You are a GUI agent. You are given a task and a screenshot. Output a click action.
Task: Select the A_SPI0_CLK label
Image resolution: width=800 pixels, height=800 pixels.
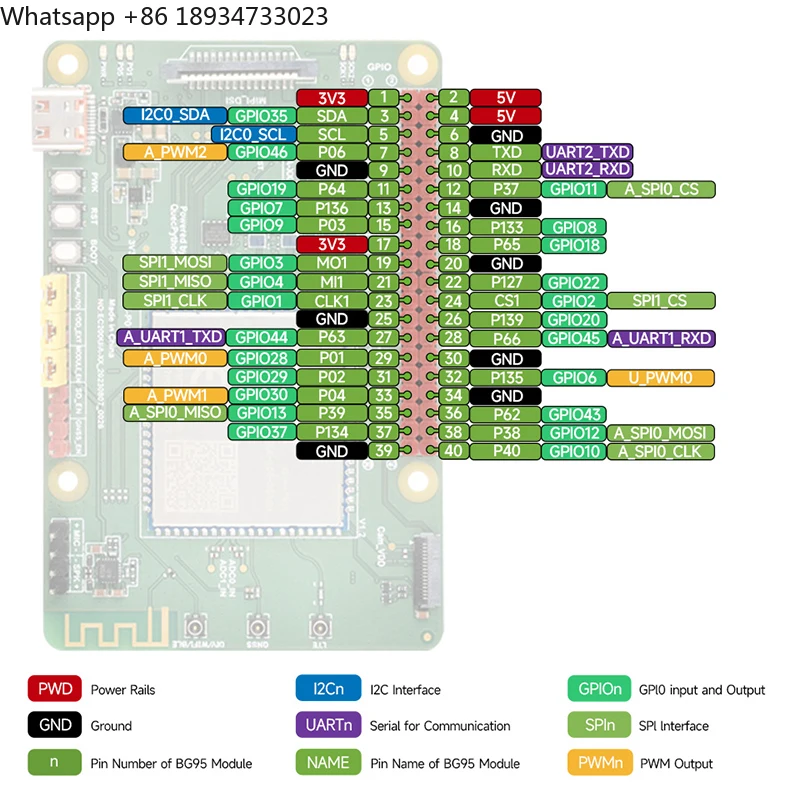coord(661,452)
